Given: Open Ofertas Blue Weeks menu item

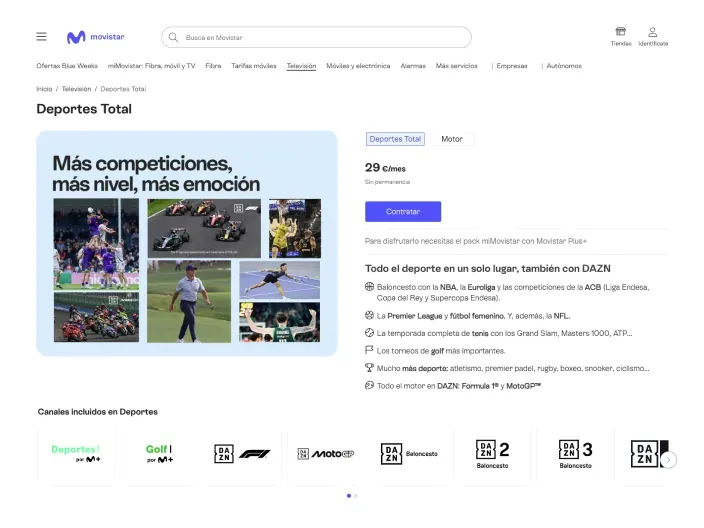Looking at the screenshot, I should pyautogui.click(x=67, y=66).
